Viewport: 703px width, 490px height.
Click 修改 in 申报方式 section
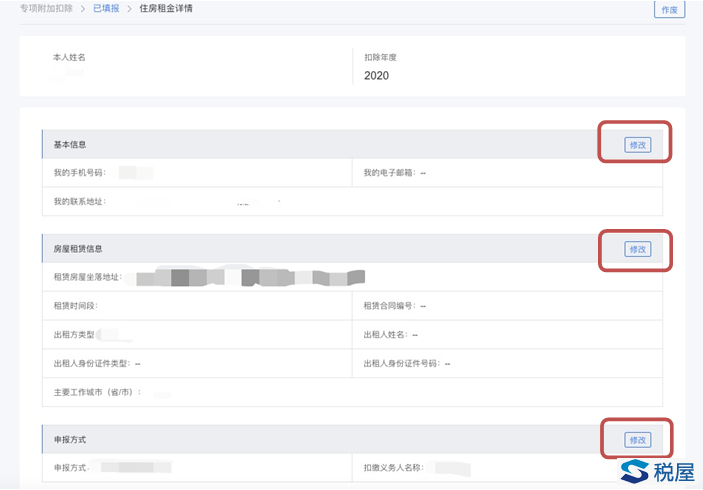pos(637,440)
